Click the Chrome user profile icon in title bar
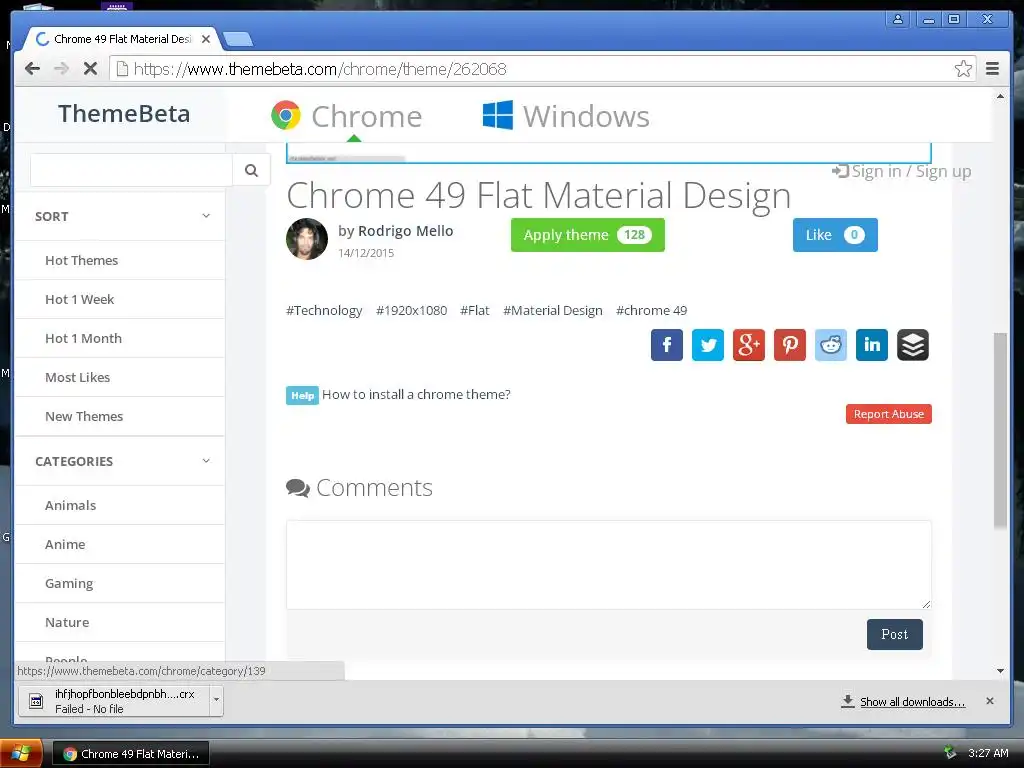 (x=898, y=19)
